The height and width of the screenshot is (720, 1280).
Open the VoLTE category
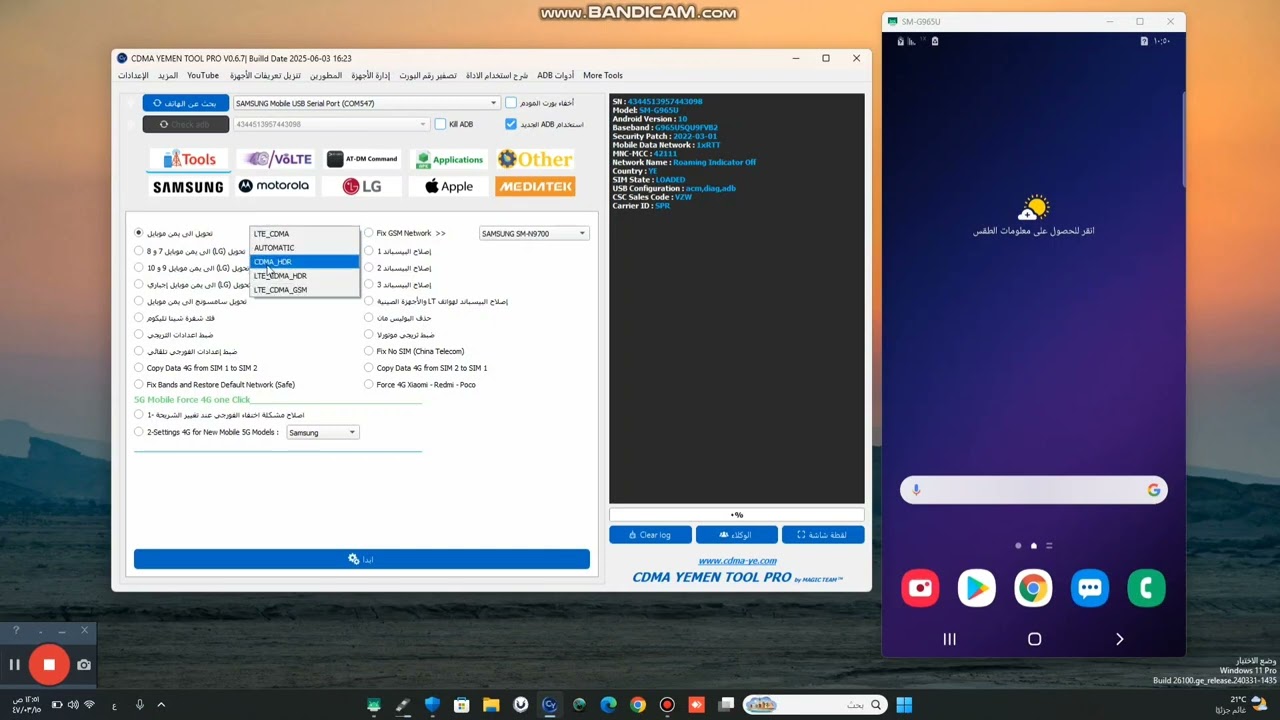point(277,159)
